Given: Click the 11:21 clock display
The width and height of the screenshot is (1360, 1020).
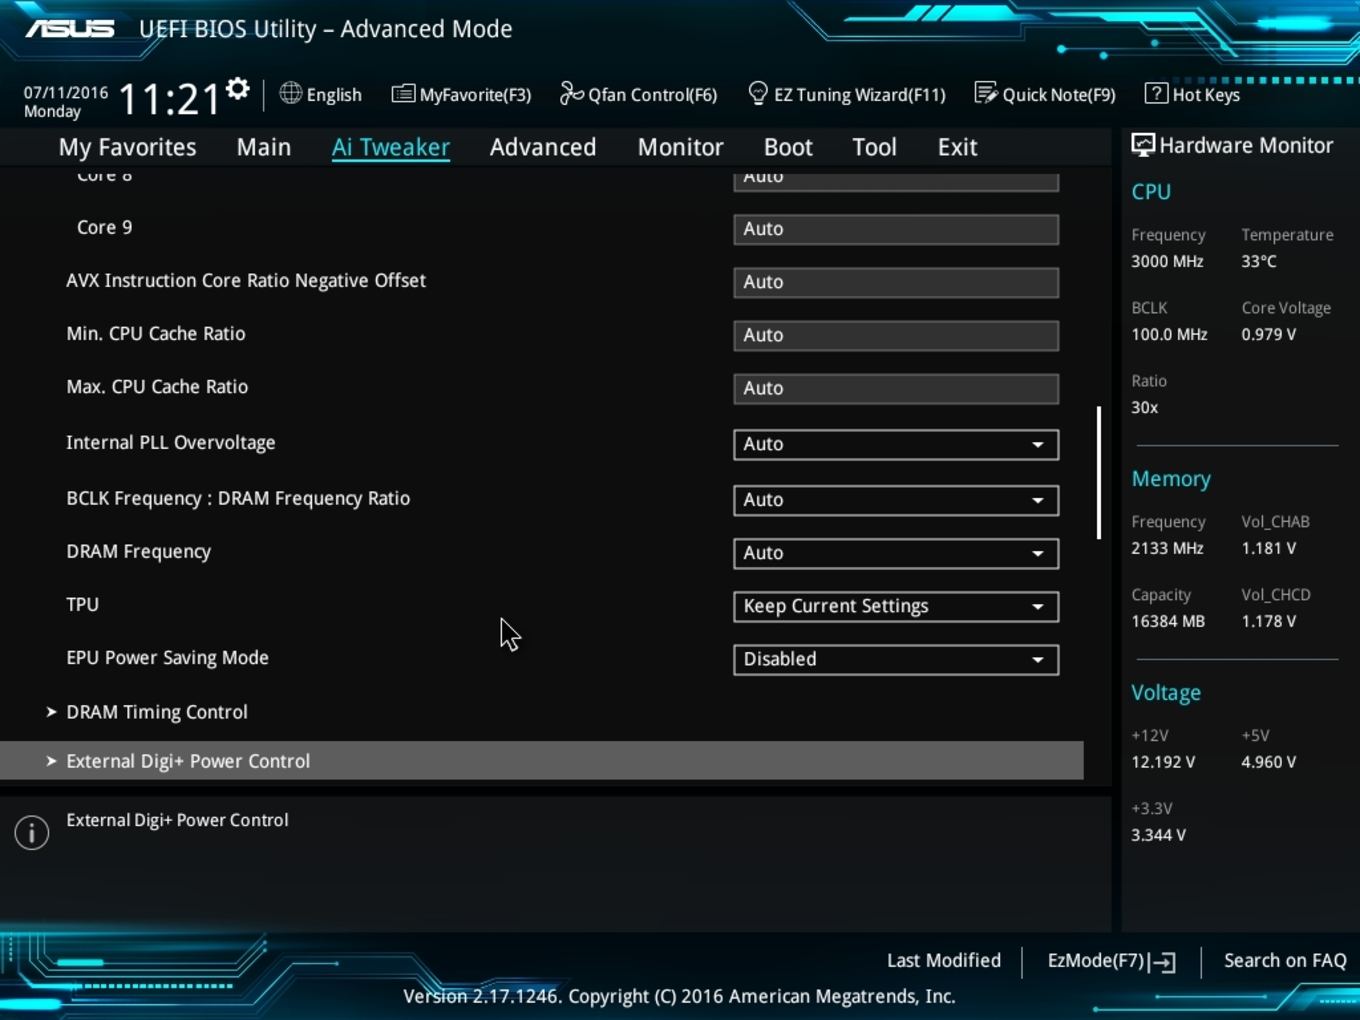Looking at the screenshot, I should click(x=169, y=99).
